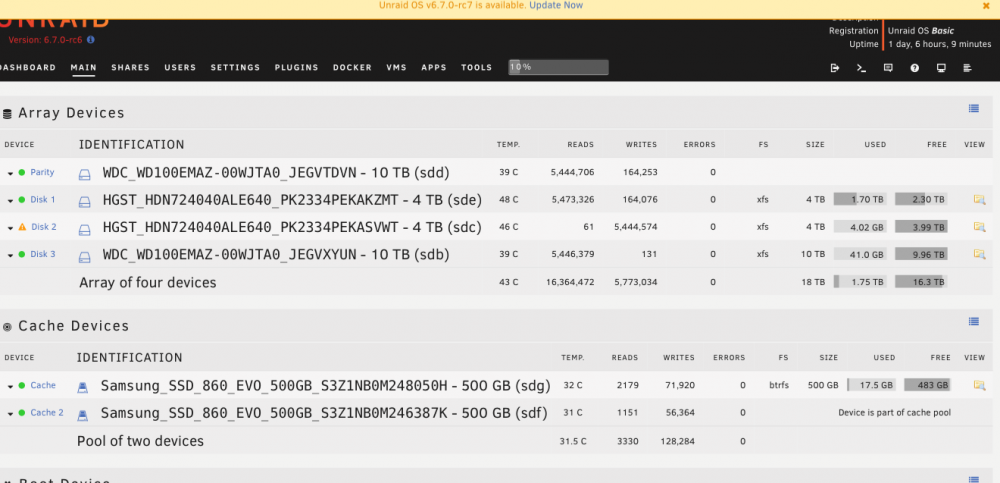Expand the Cache device dropdown arrow
This screenshot has height=483, width=1000.
pyautogui.click(x=11, y=387)
